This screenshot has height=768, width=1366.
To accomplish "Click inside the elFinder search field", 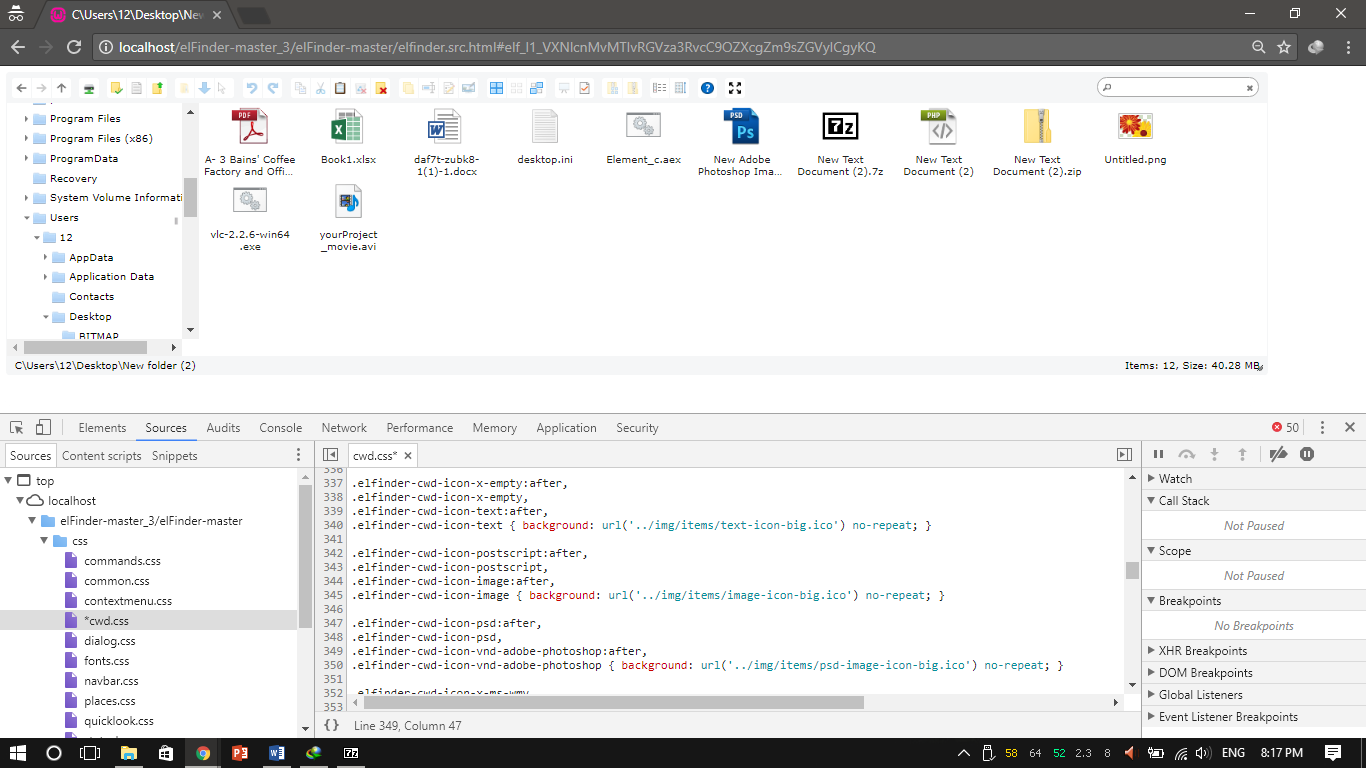I will pos(1175,87).
